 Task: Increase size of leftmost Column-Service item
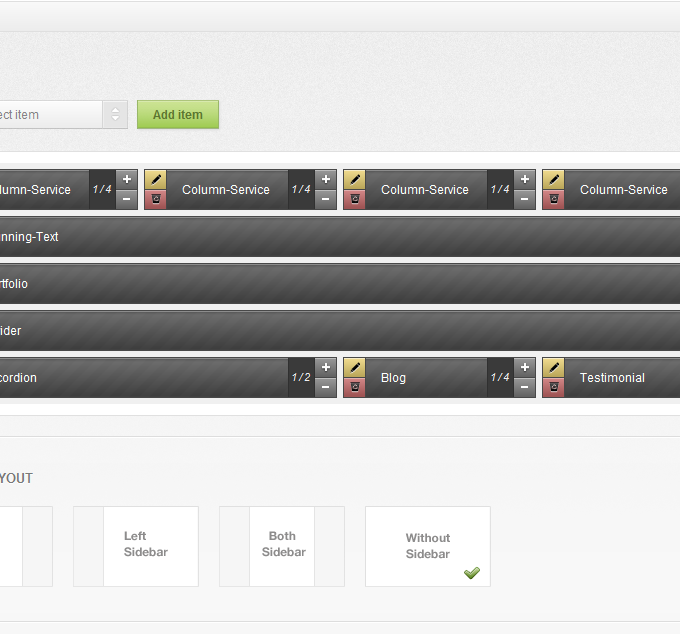tap(127, 180)
